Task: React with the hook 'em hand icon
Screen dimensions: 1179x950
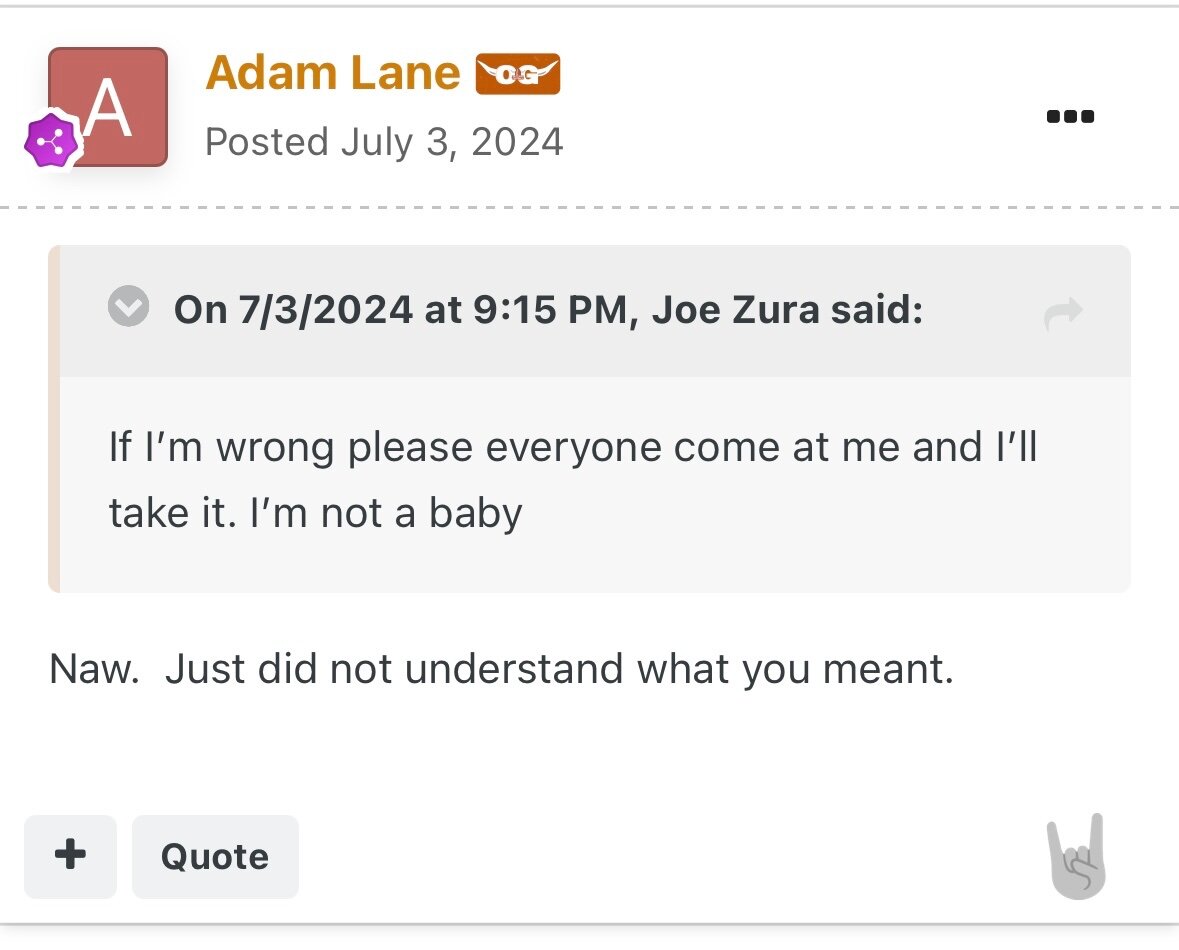Action: coord(1077,857)
